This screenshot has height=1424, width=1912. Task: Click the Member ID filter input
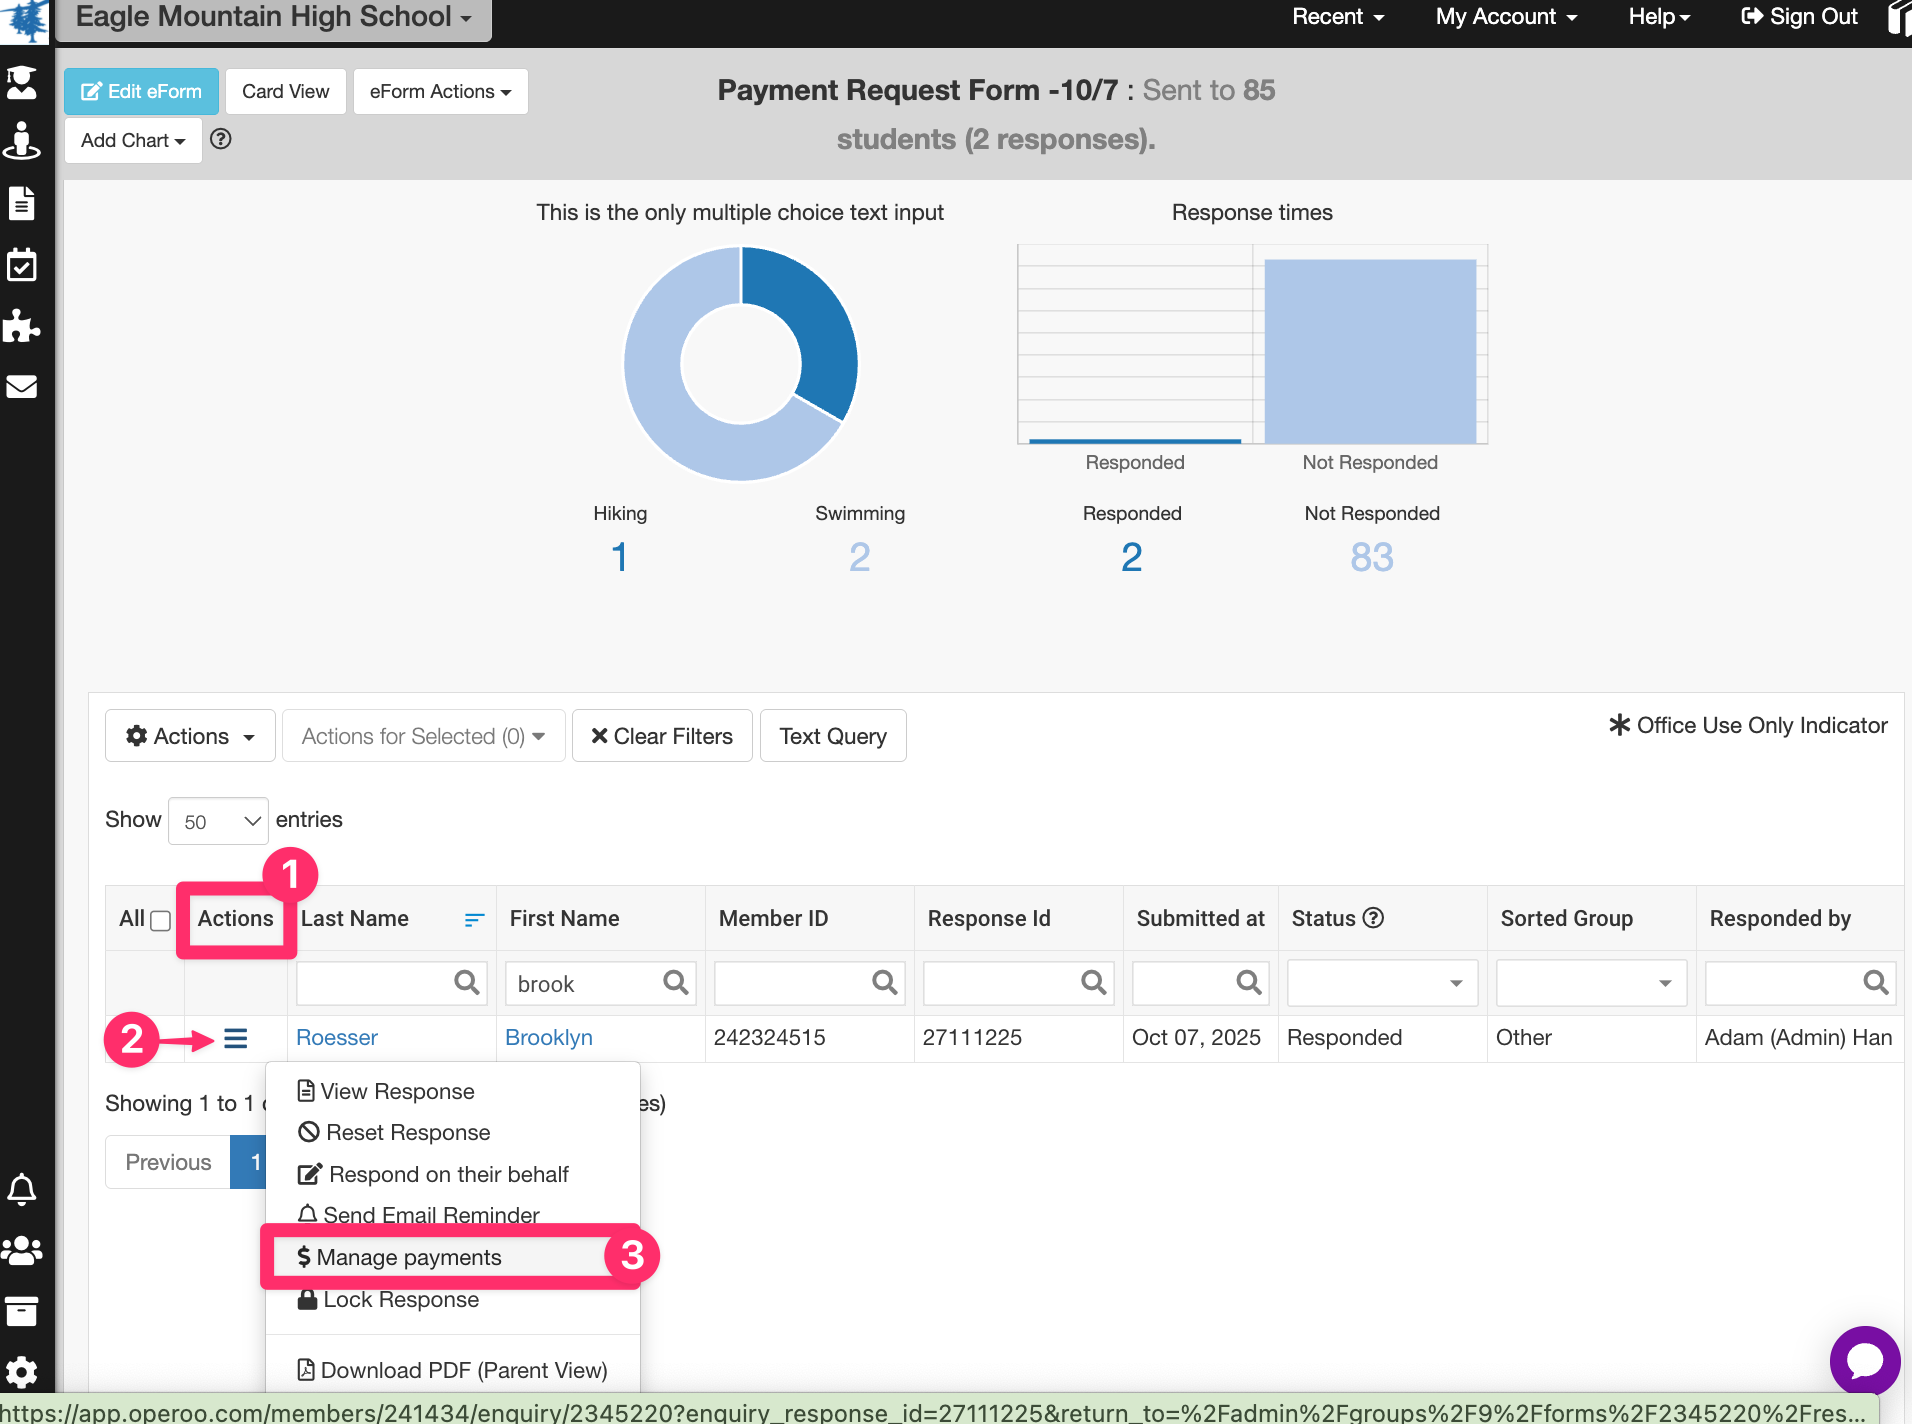pyautogui.click(x=809, y=983)
